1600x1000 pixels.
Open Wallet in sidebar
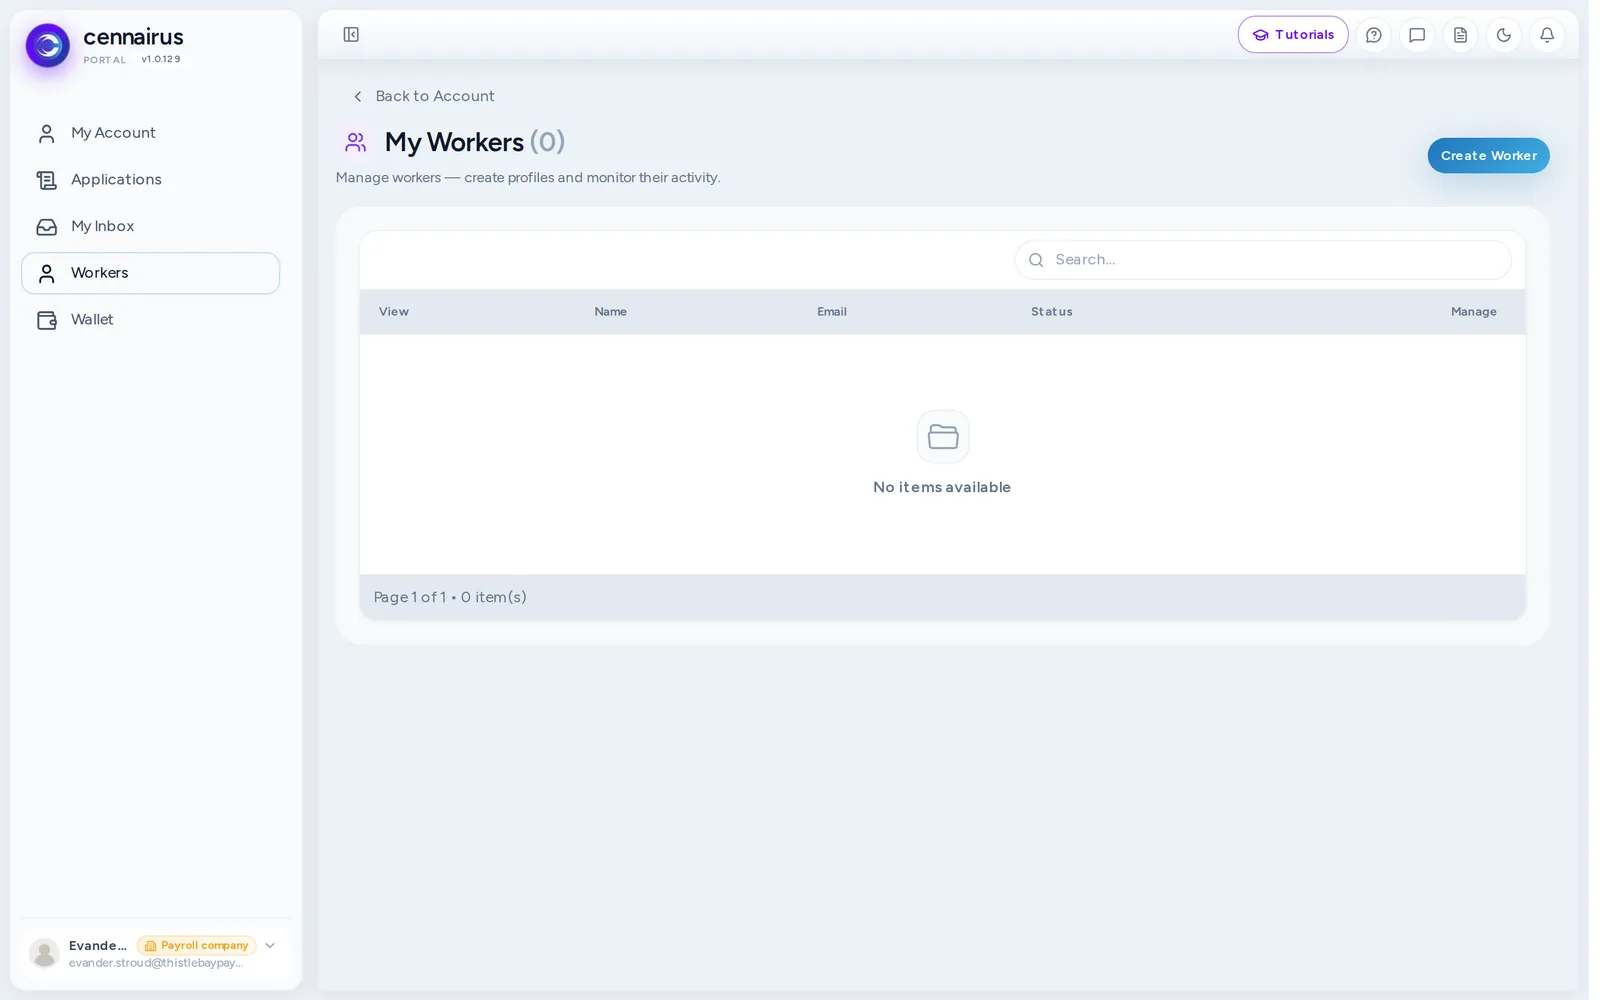(150, 320)
